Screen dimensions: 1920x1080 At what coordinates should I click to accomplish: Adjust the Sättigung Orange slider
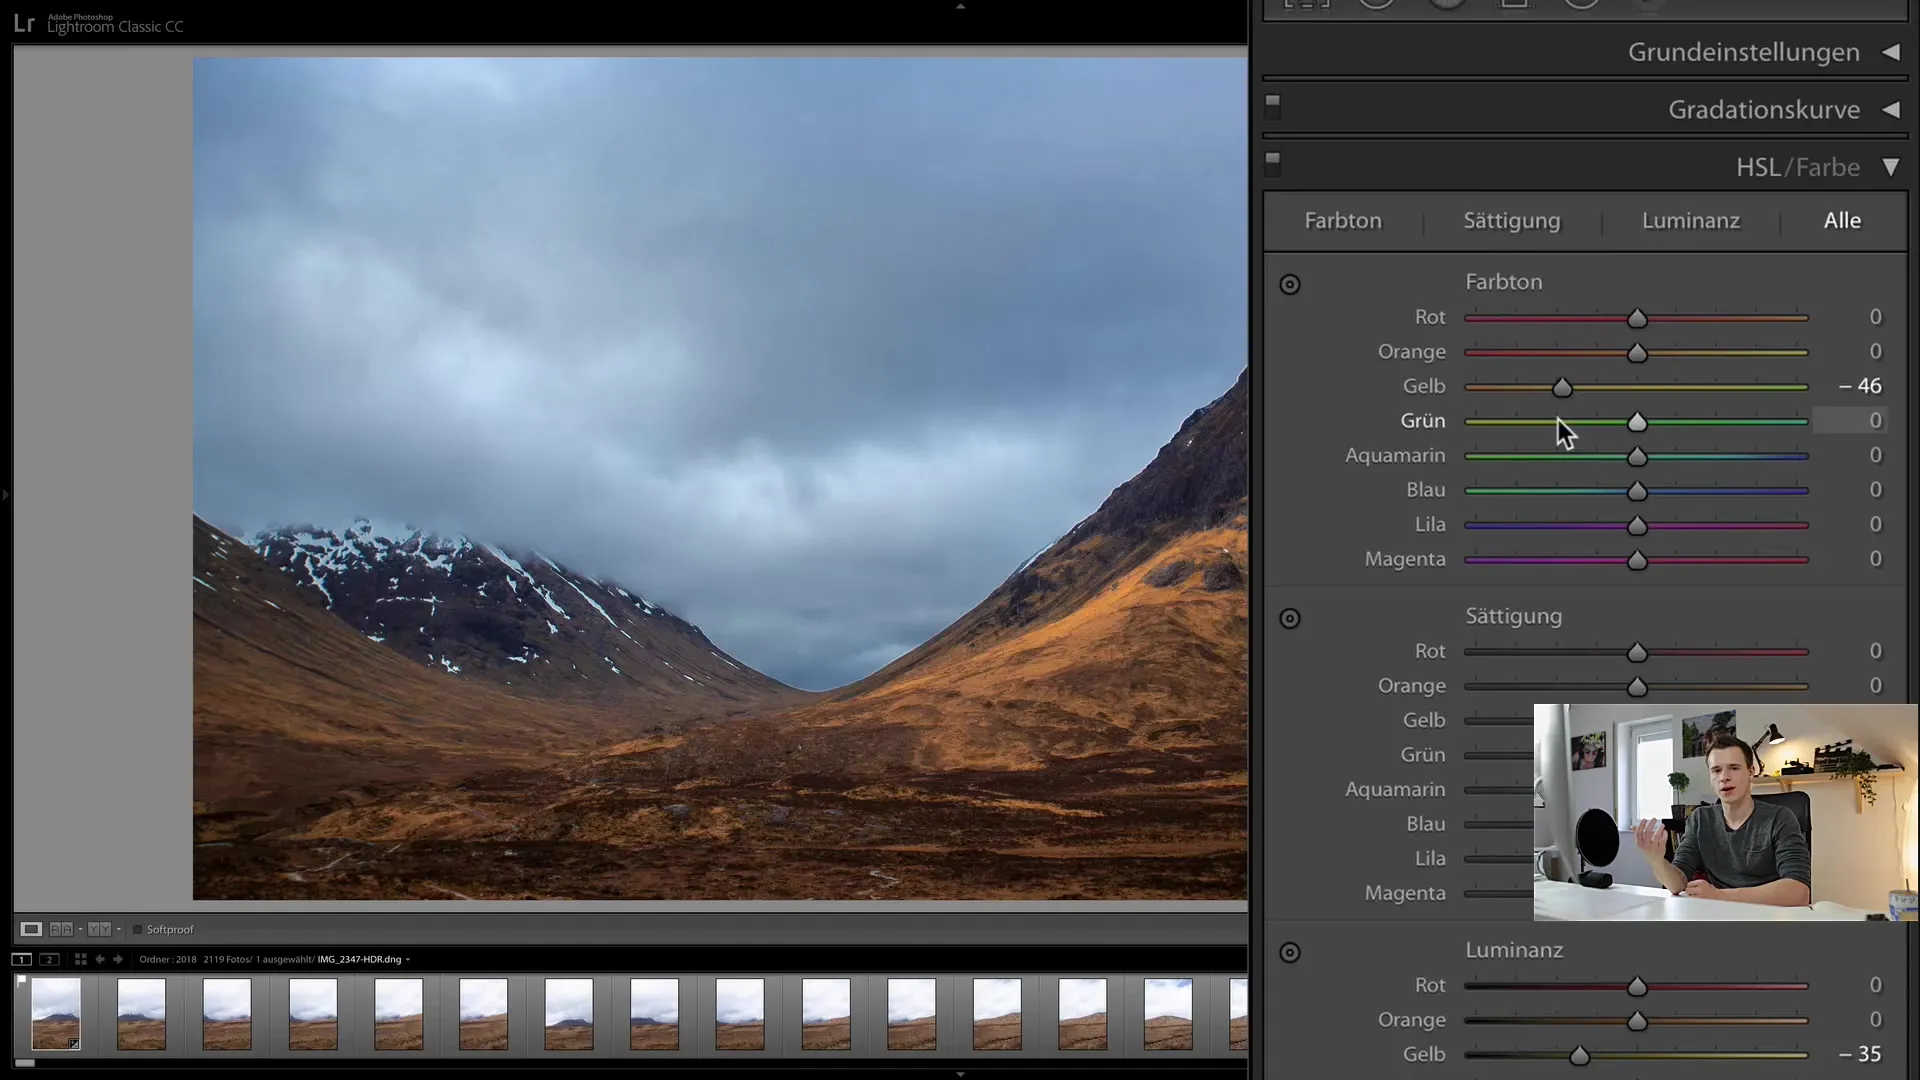[x=1637, y=687]
